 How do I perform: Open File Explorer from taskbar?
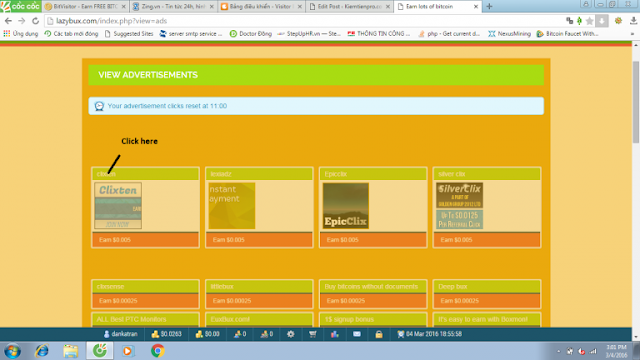pos(70,351)
